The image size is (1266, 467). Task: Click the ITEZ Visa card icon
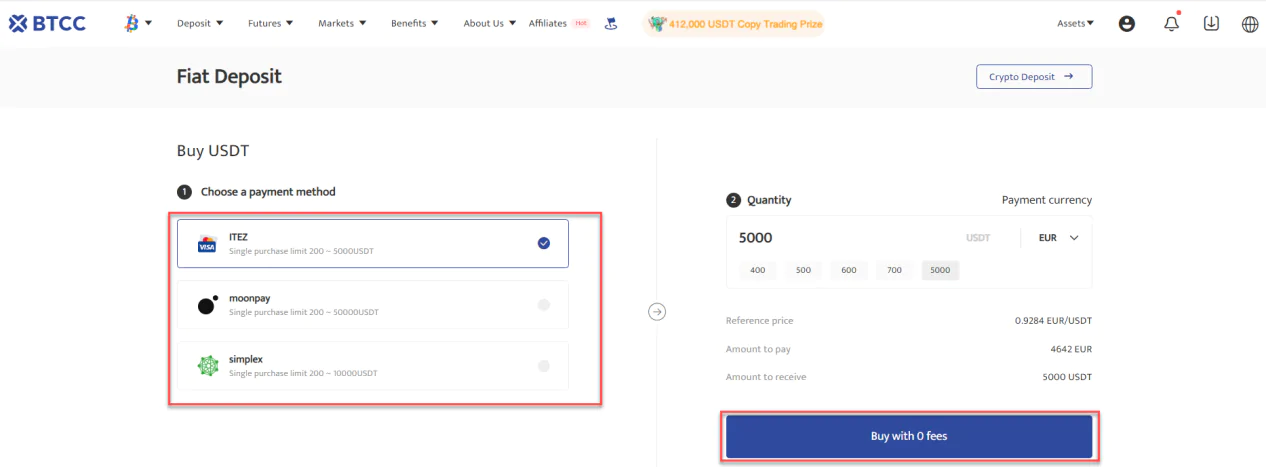(207, 244)
